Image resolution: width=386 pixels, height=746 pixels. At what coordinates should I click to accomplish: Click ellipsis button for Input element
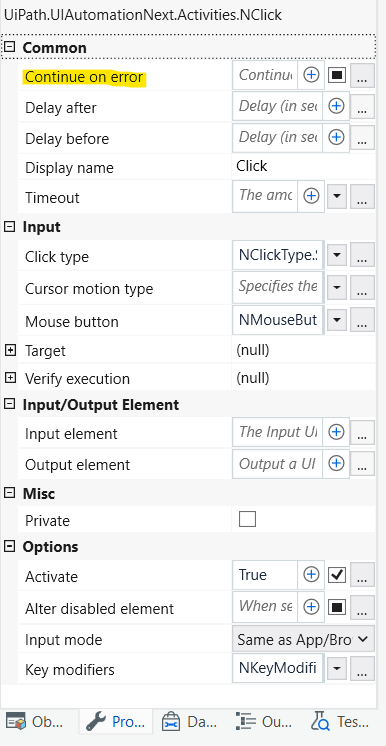(362, 433)
